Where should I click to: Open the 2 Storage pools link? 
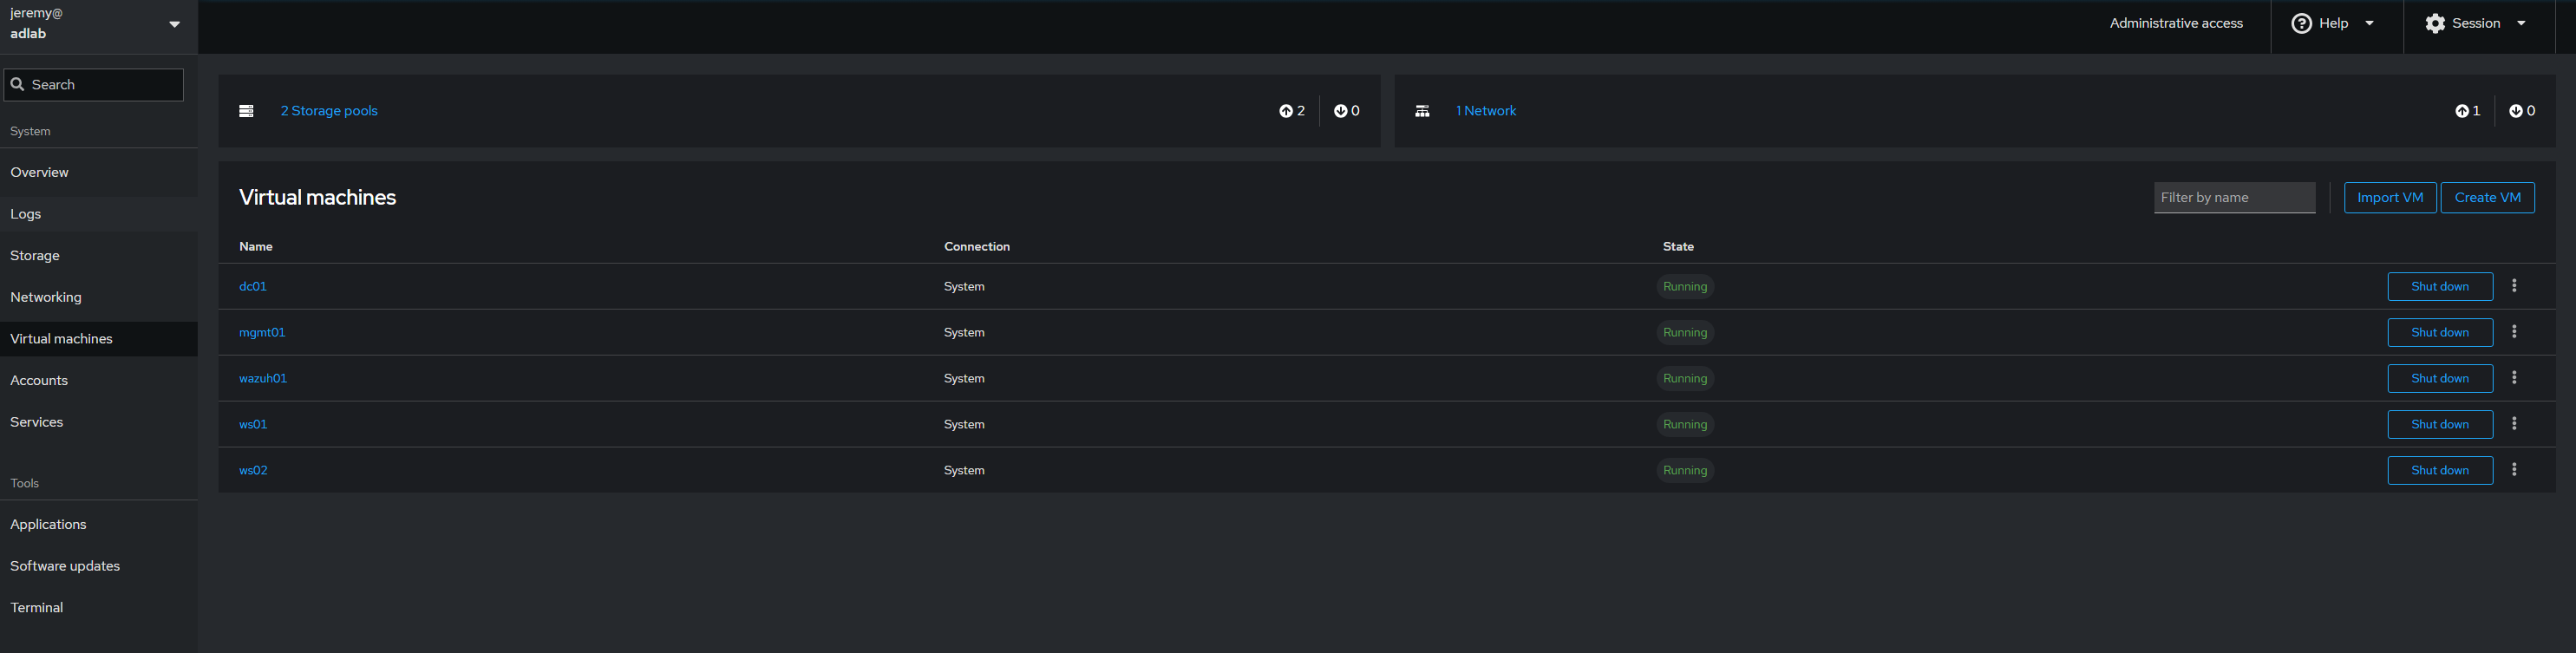point(329,111)
